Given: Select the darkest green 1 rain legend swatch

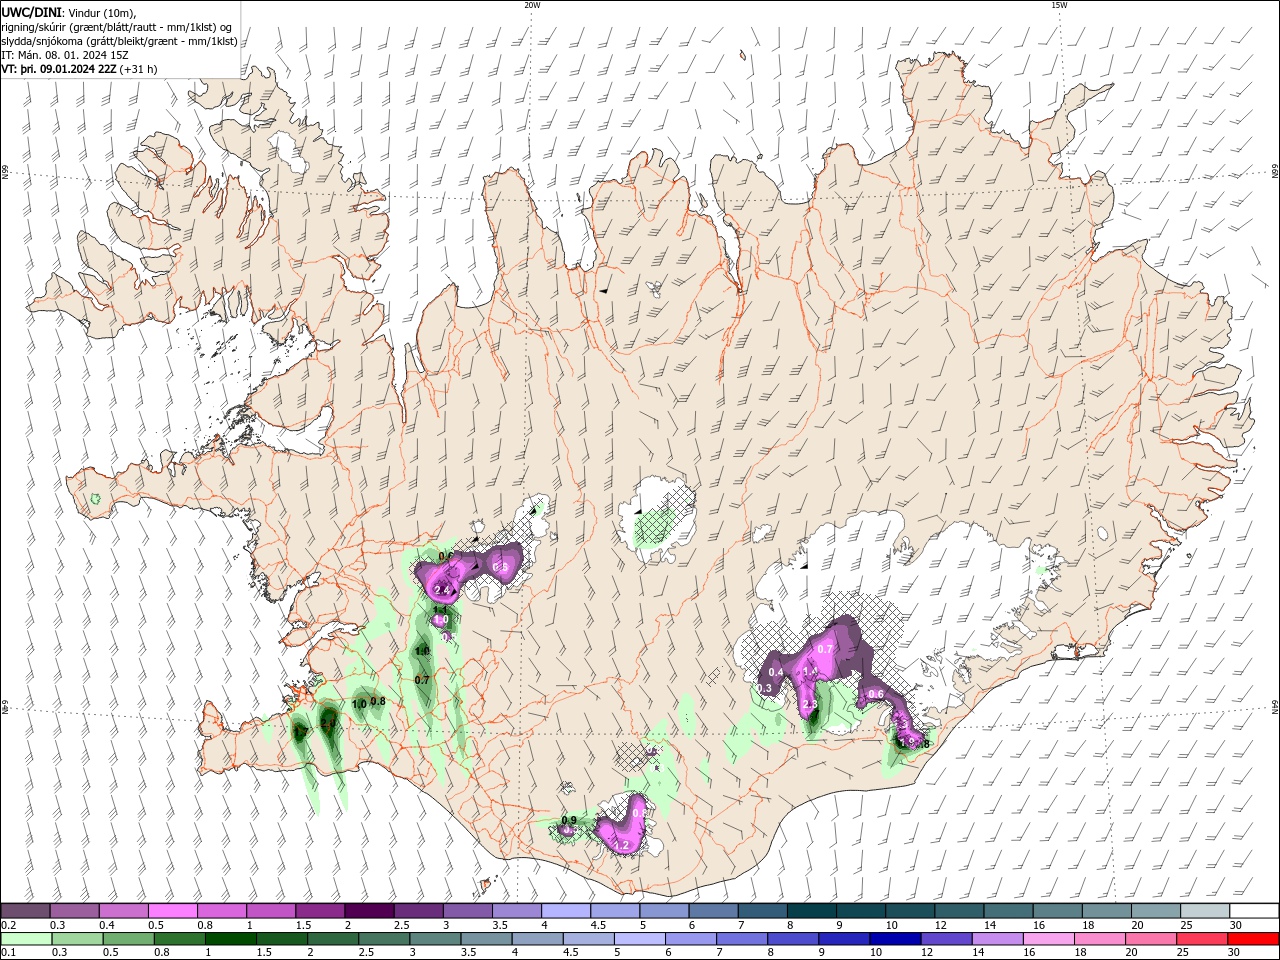Looking at the screenshot, I should point(231,939).
